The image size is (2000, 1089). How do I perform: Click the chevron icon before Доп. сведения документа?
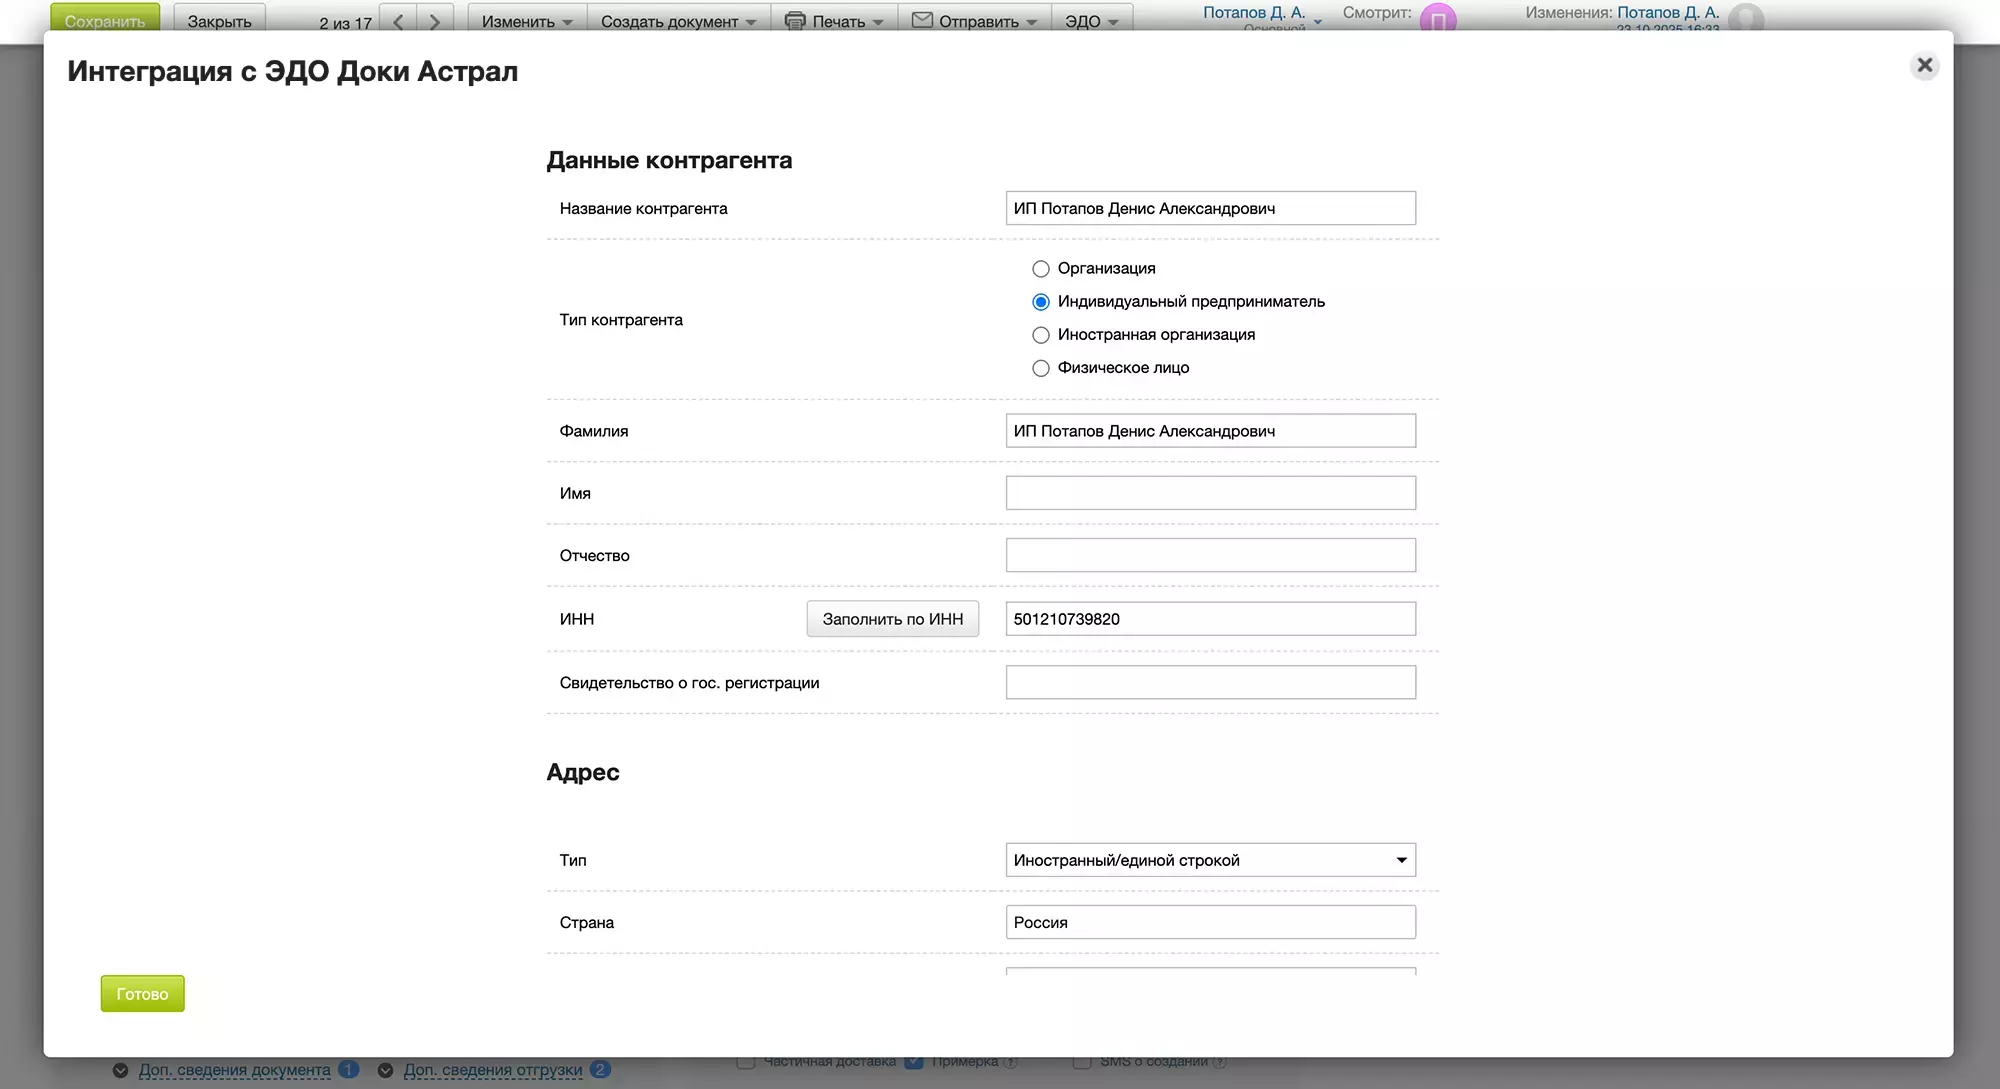point(120,1070)
